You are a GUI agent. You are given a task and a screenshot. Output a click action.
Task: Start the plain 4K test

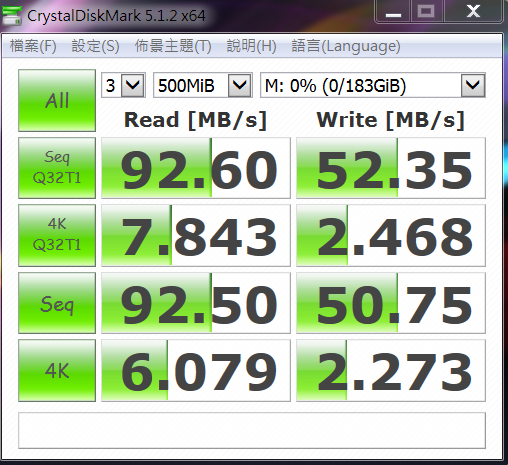57,370
